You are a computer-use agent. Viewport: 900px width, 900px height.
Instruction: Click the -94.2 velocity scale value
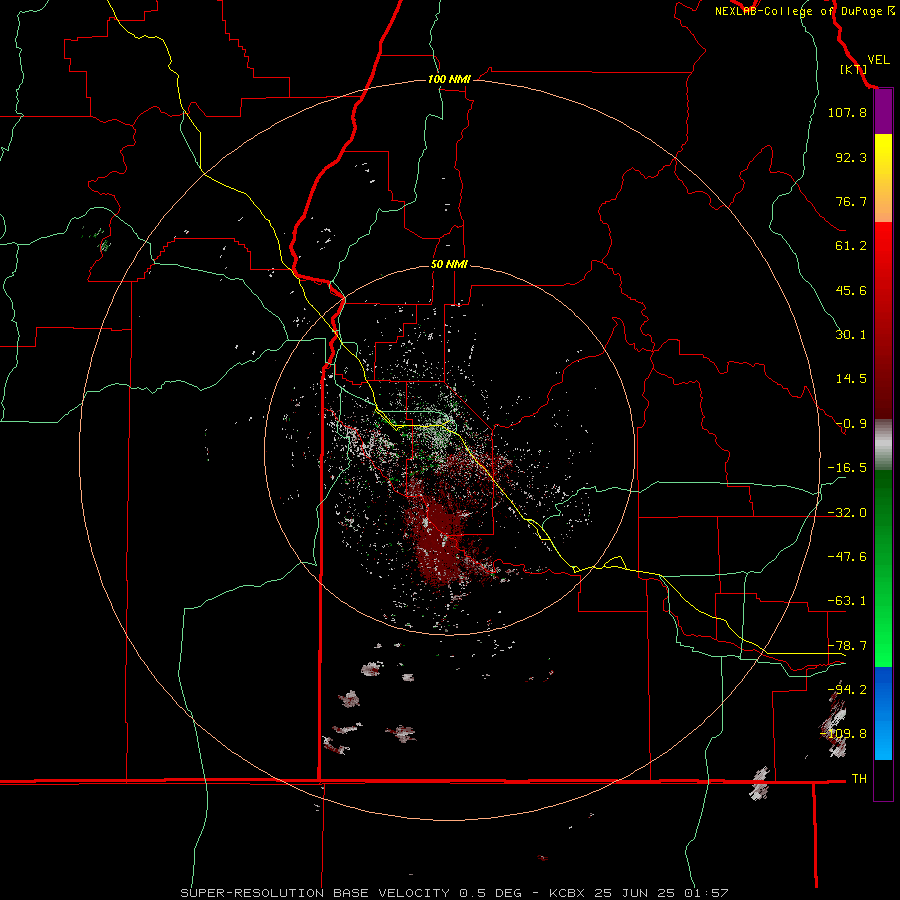pyautogui.click(x=847, y=690)
